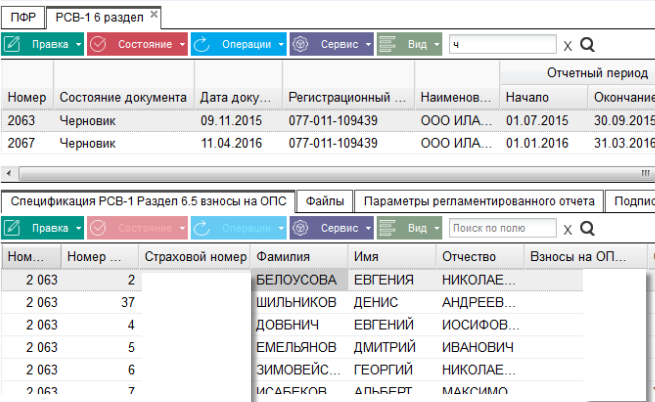This screenshot has height=402, width=655.
Task: Click the upper Правка button label
Action: click(x=50, y=44)
